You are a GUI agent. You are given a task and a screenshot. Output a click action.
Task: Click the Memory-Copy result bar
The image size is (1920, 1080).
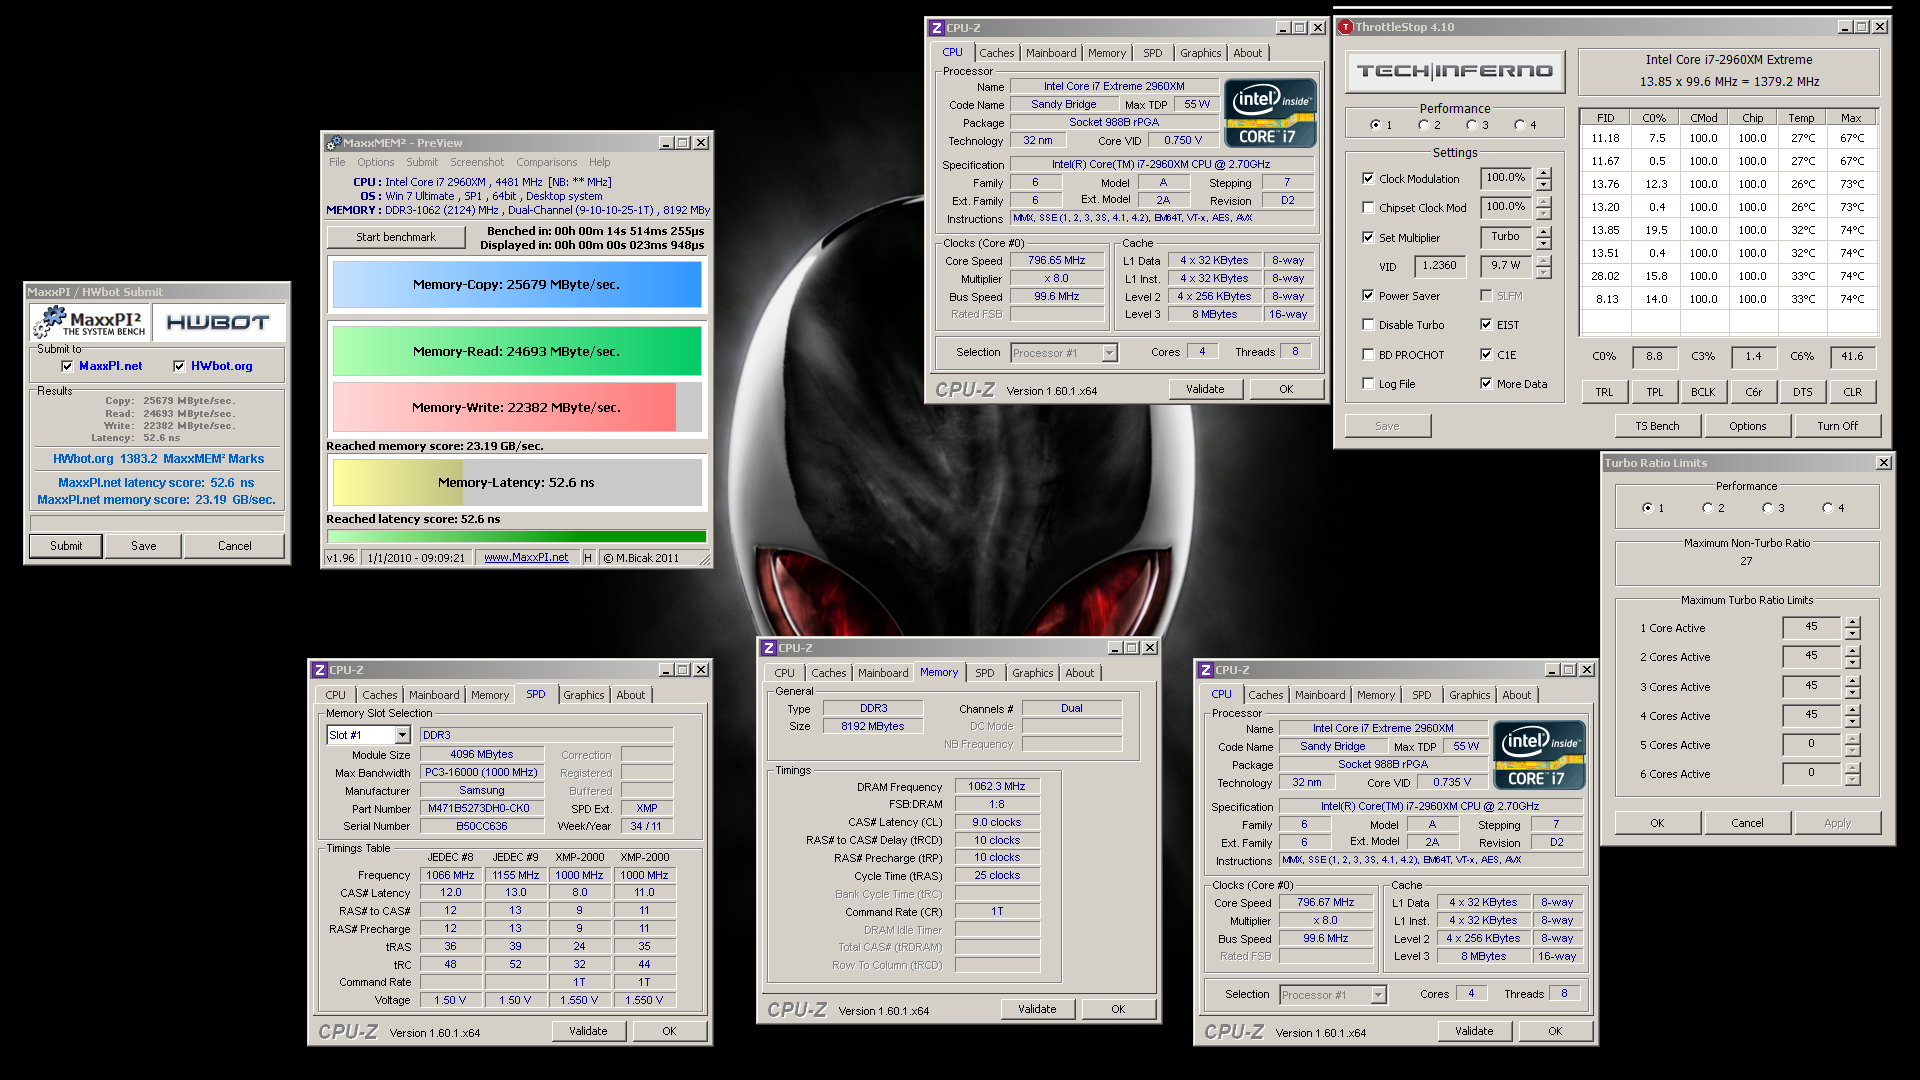coord(516,284)
